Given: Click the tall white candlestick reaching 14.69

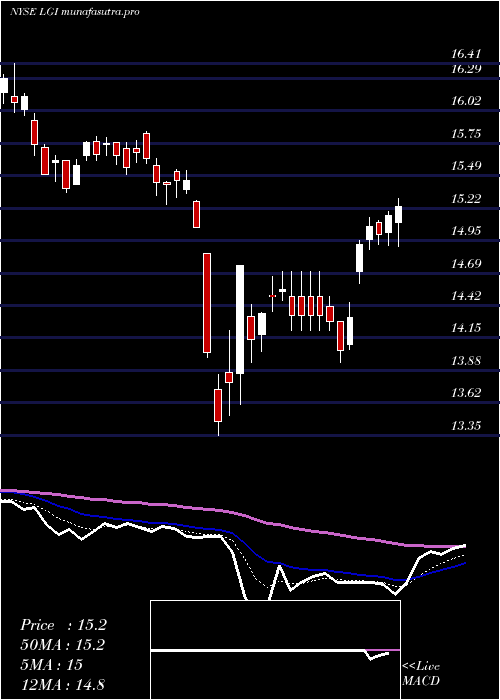Looking at the screenshot, I should (240, 319).
